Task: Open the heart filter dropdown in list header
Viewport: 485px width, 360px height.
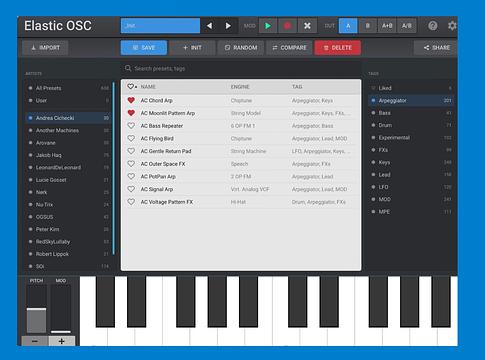Action: (x=132, y=87)
